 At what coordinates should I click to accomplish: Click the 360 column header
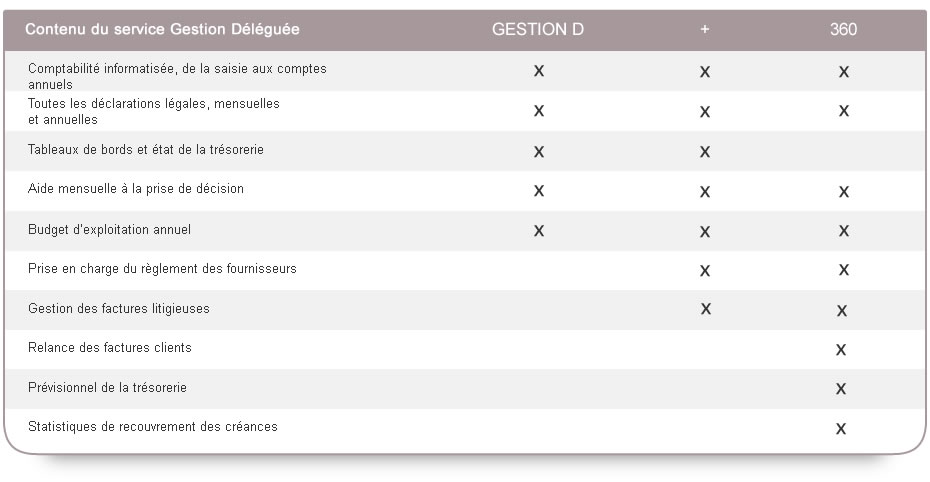point(843,29)
